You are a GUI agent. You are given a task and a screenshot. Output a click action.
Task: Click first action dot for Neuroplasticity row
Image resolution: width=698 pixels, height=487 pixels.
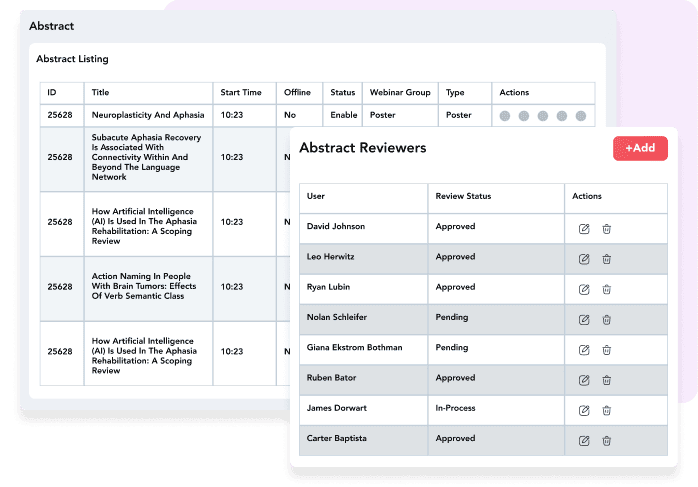[x=505, y=116]
